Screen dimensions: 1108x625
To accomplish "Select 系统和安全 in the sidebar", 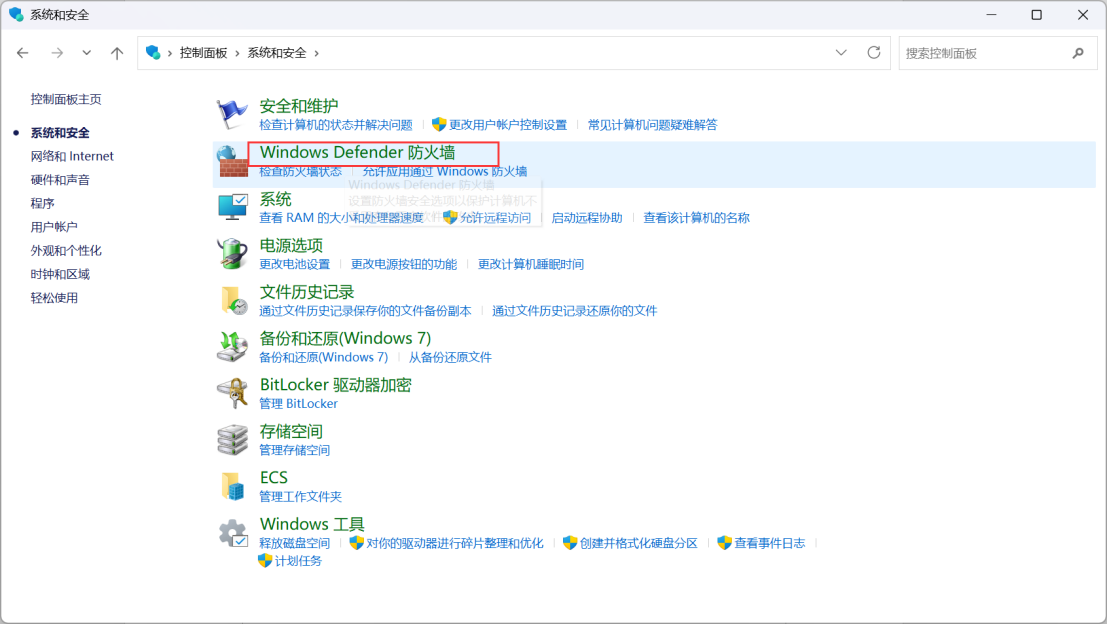I will (60, 133).
